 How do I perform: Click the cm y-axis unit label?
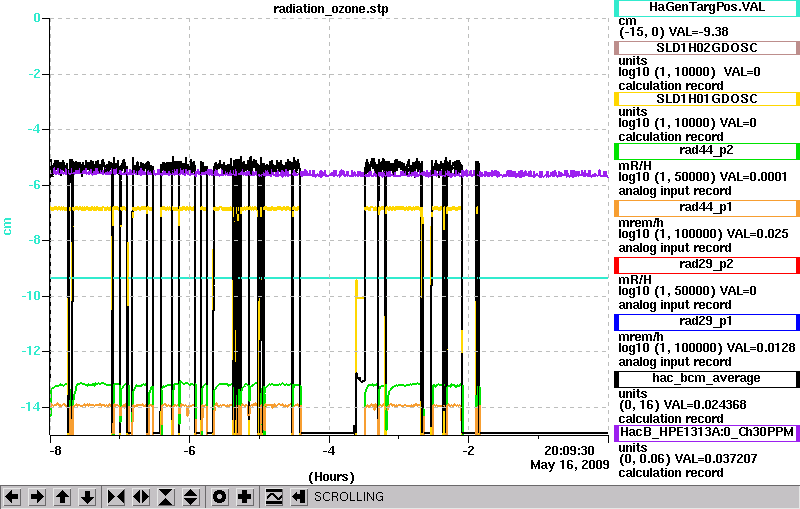(x=7, y=226)
